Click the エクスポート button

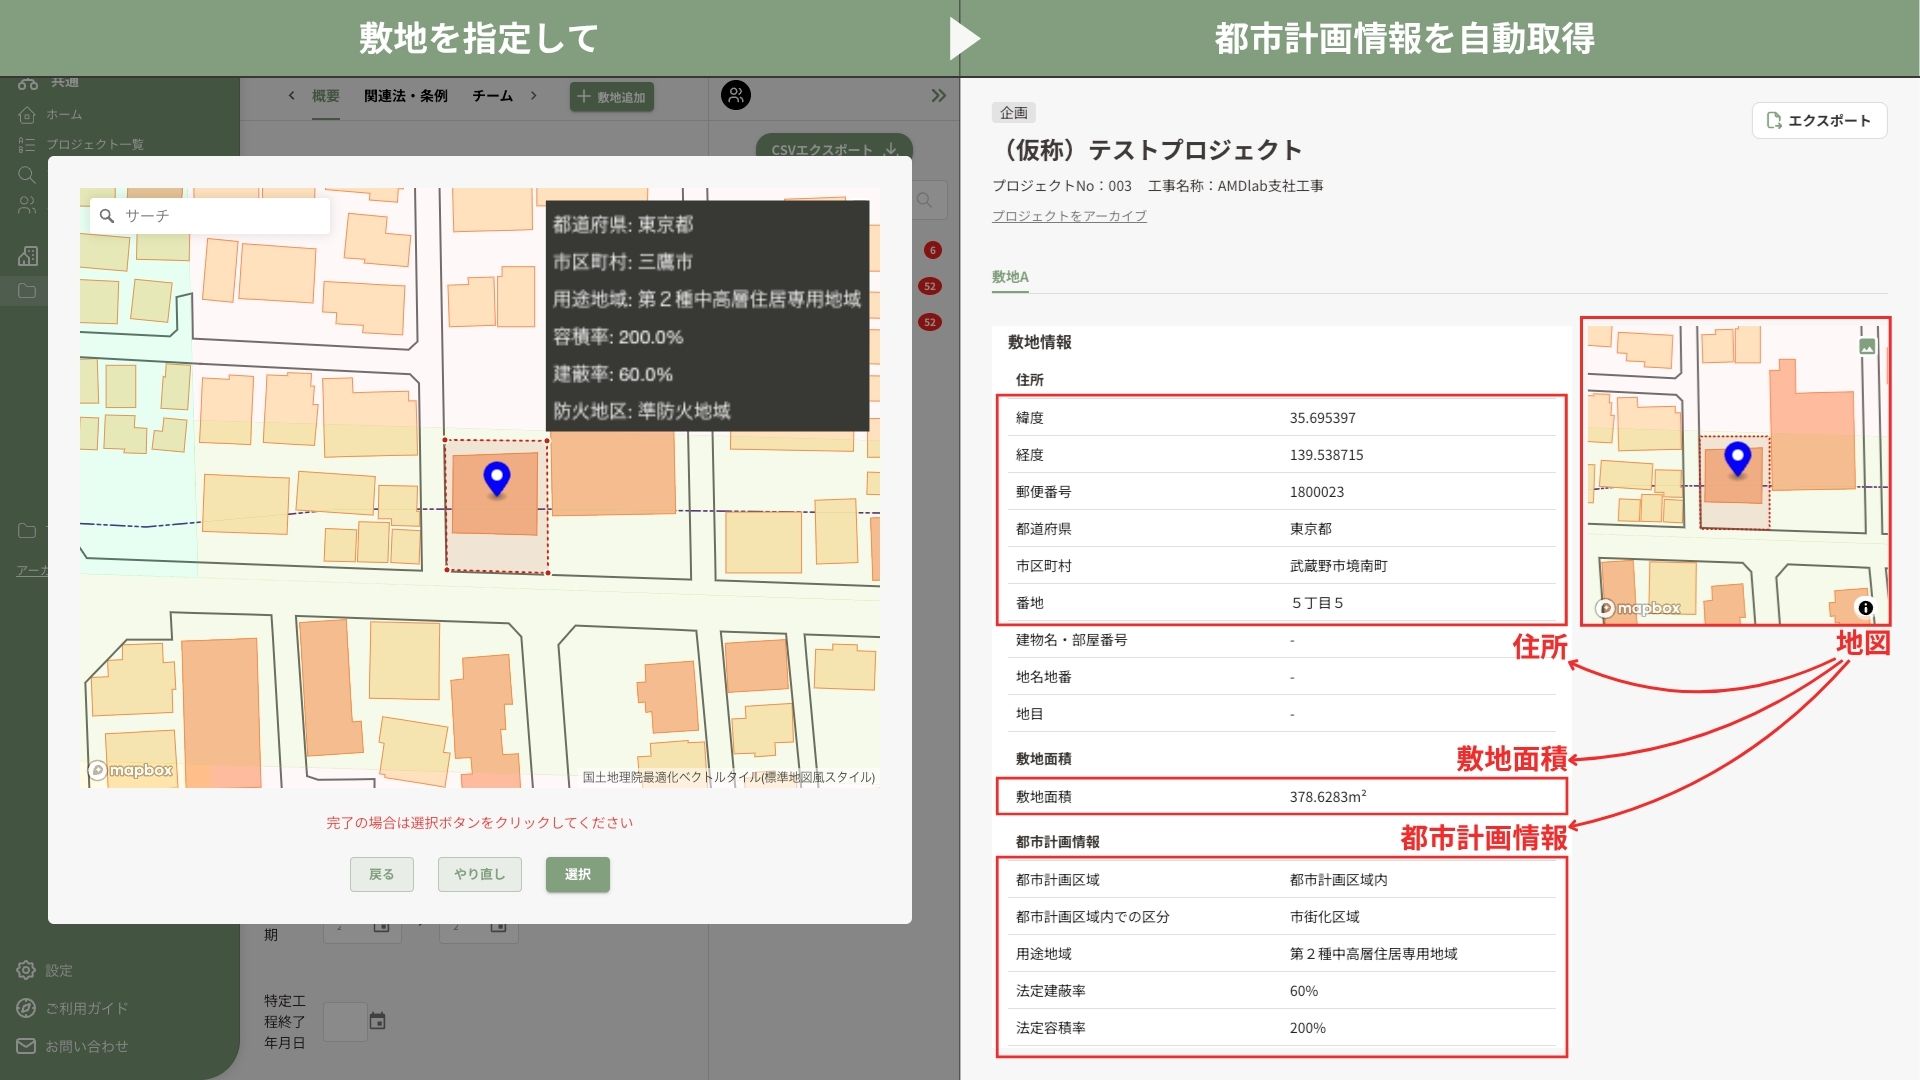1818,121
